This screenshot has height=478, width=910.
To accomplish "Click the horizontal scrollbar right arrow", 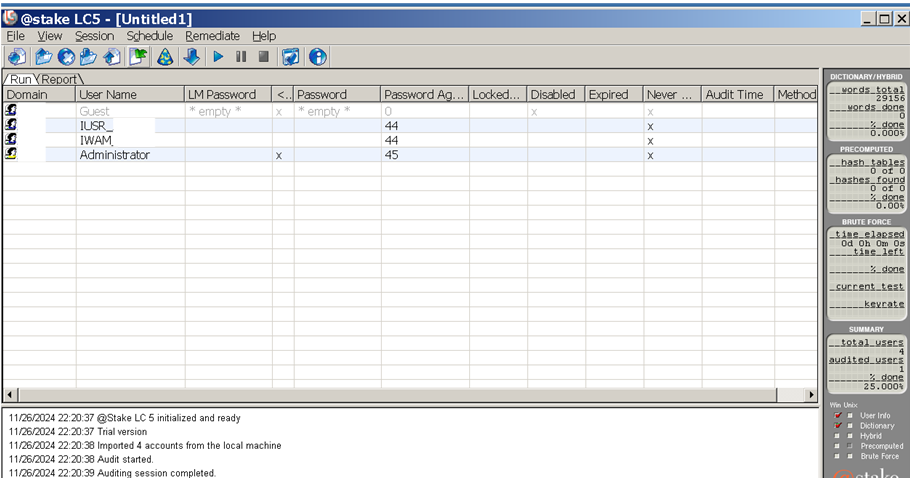I will [x=811, y=394].
